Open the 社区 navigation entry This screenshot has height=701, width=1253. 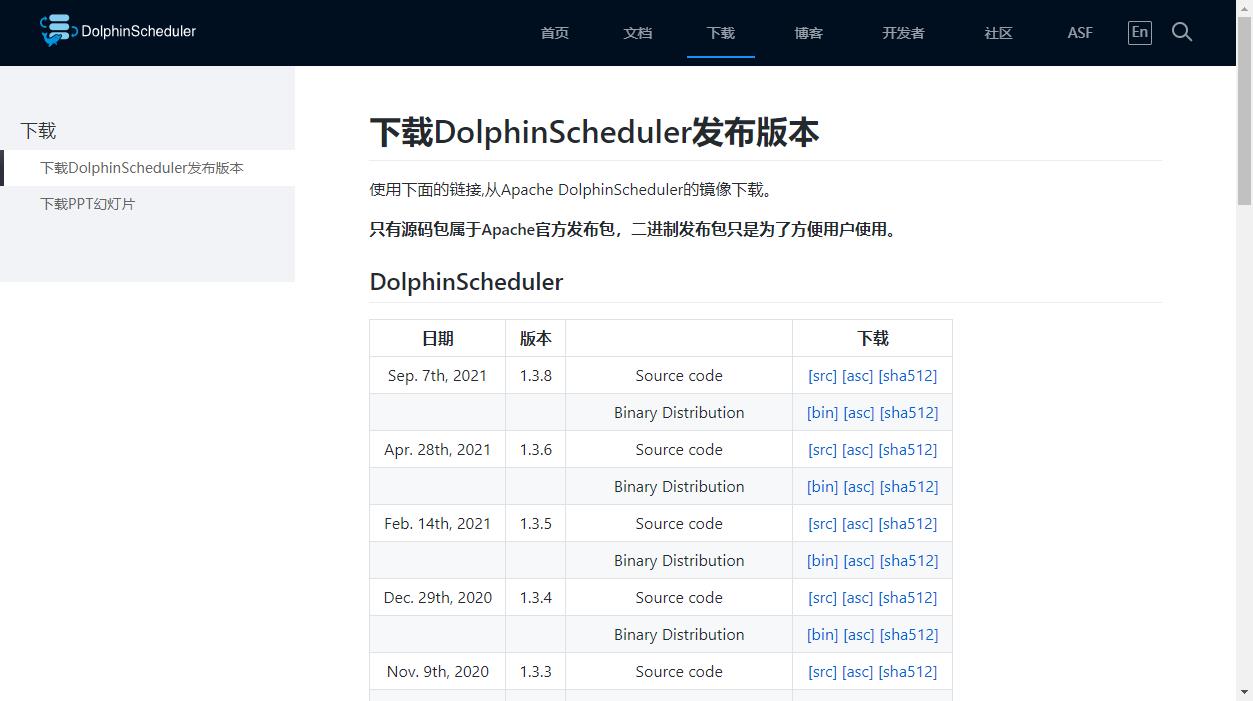[x=997, y=33]
